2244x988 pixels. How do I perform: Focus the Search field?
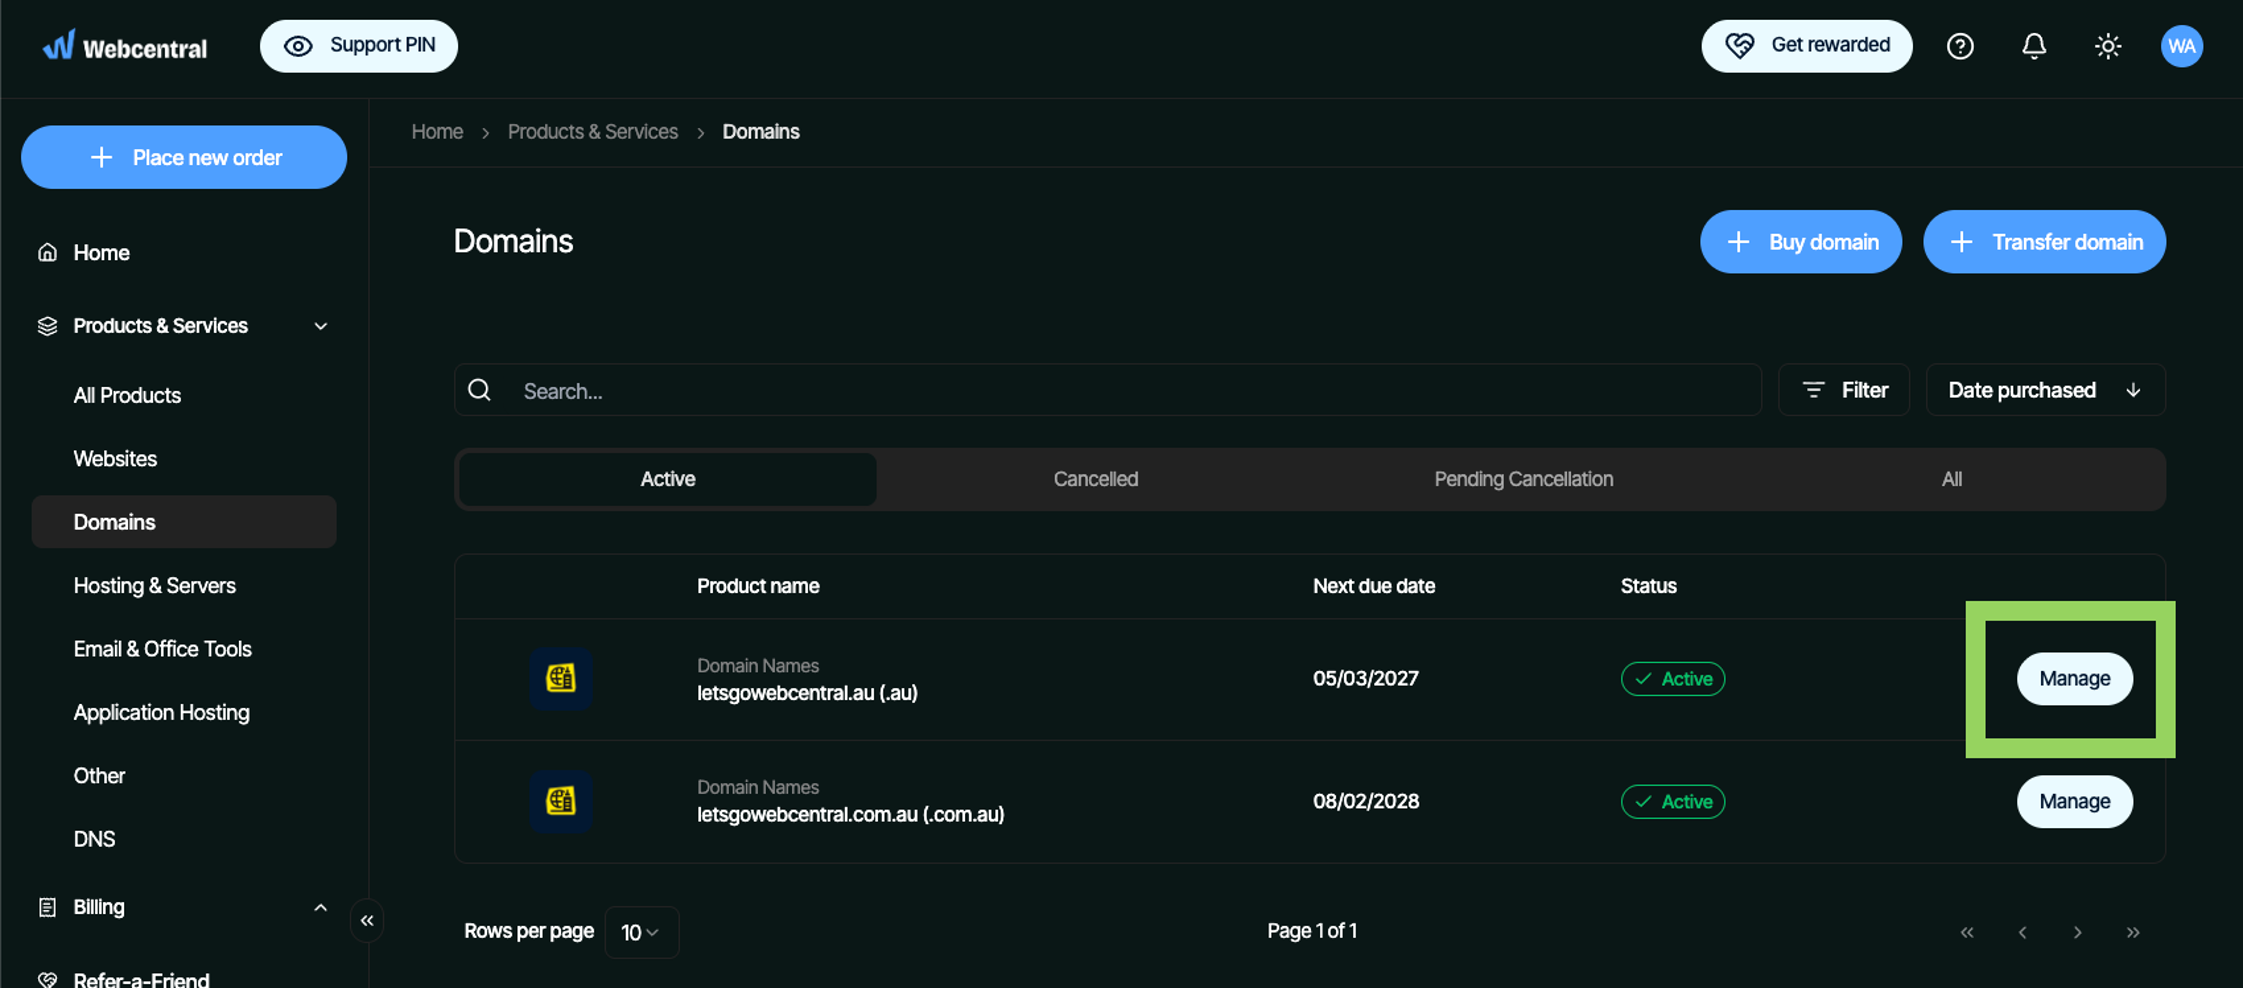point(1108,390)
